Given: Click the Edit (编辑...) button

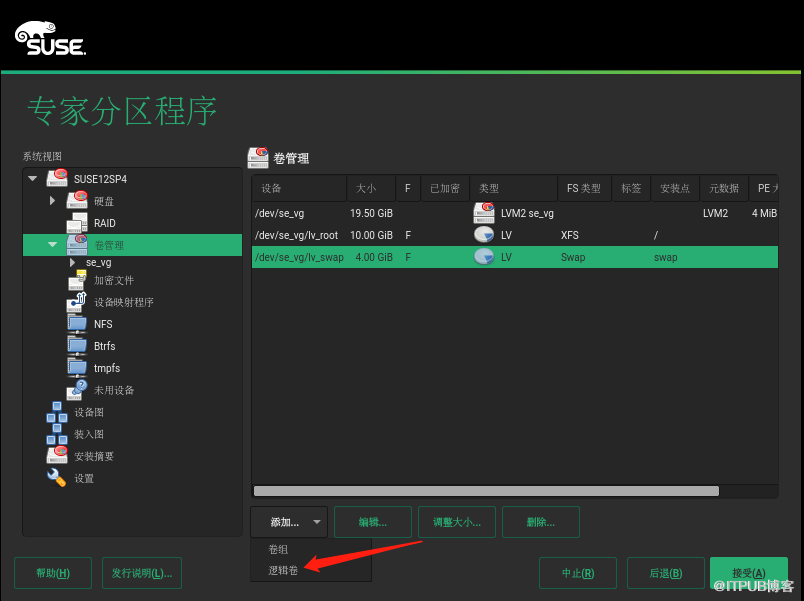Looking at the screenshot, I should coord(373,522).
